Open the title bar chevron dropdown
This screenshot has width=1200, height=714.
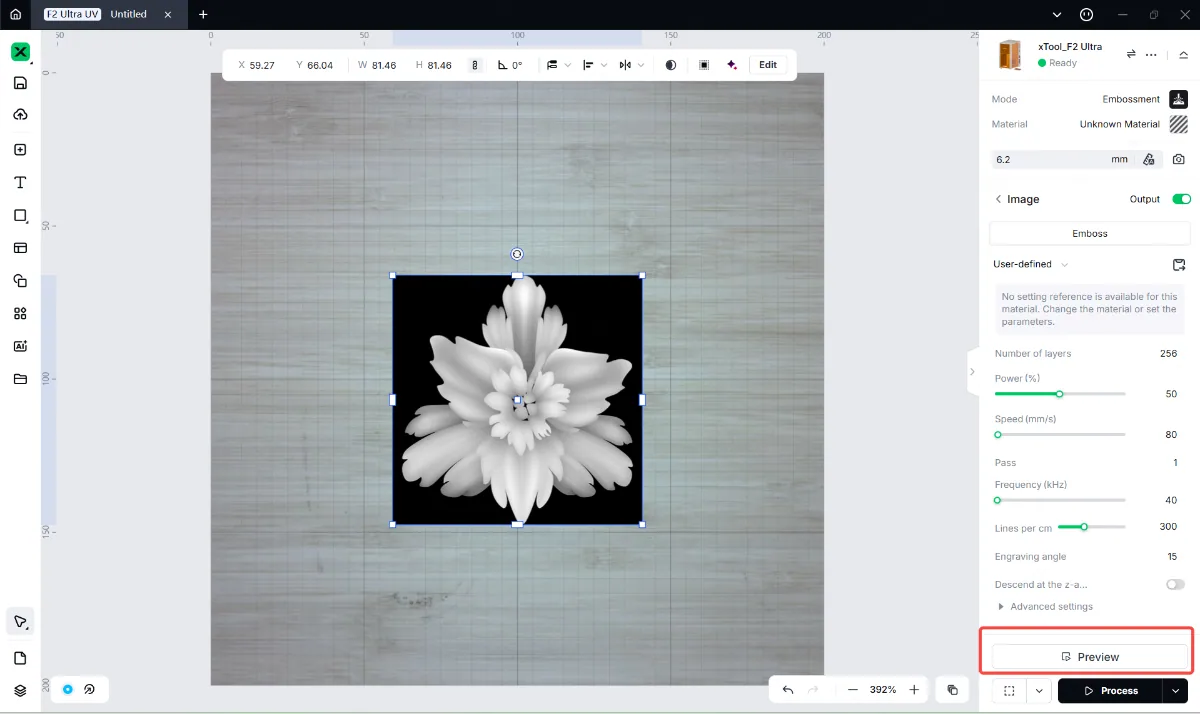[1058, 14]
